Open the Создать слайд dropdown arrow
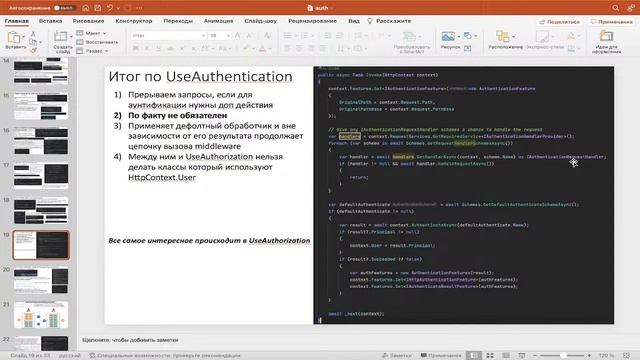Image resolution: width=640 pixels, height=360 pixels. click(x=71, y=36)
